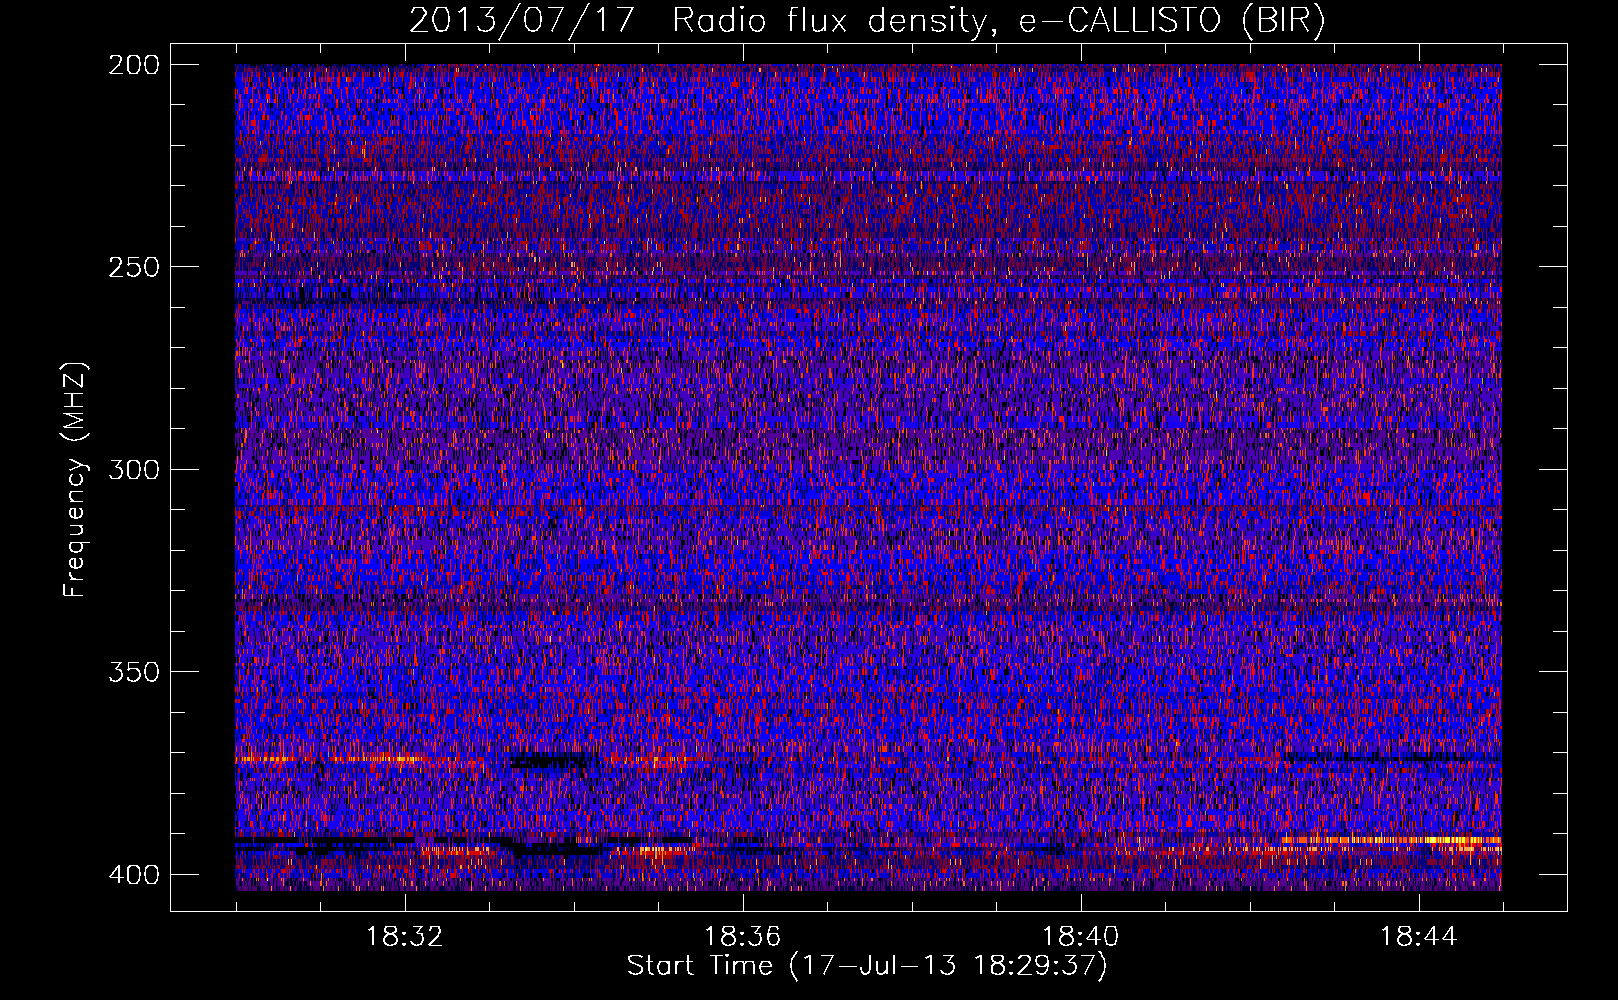Click the 18:36 time tick label
Screen dimensions: 1618x1000
tap(743, 937)
